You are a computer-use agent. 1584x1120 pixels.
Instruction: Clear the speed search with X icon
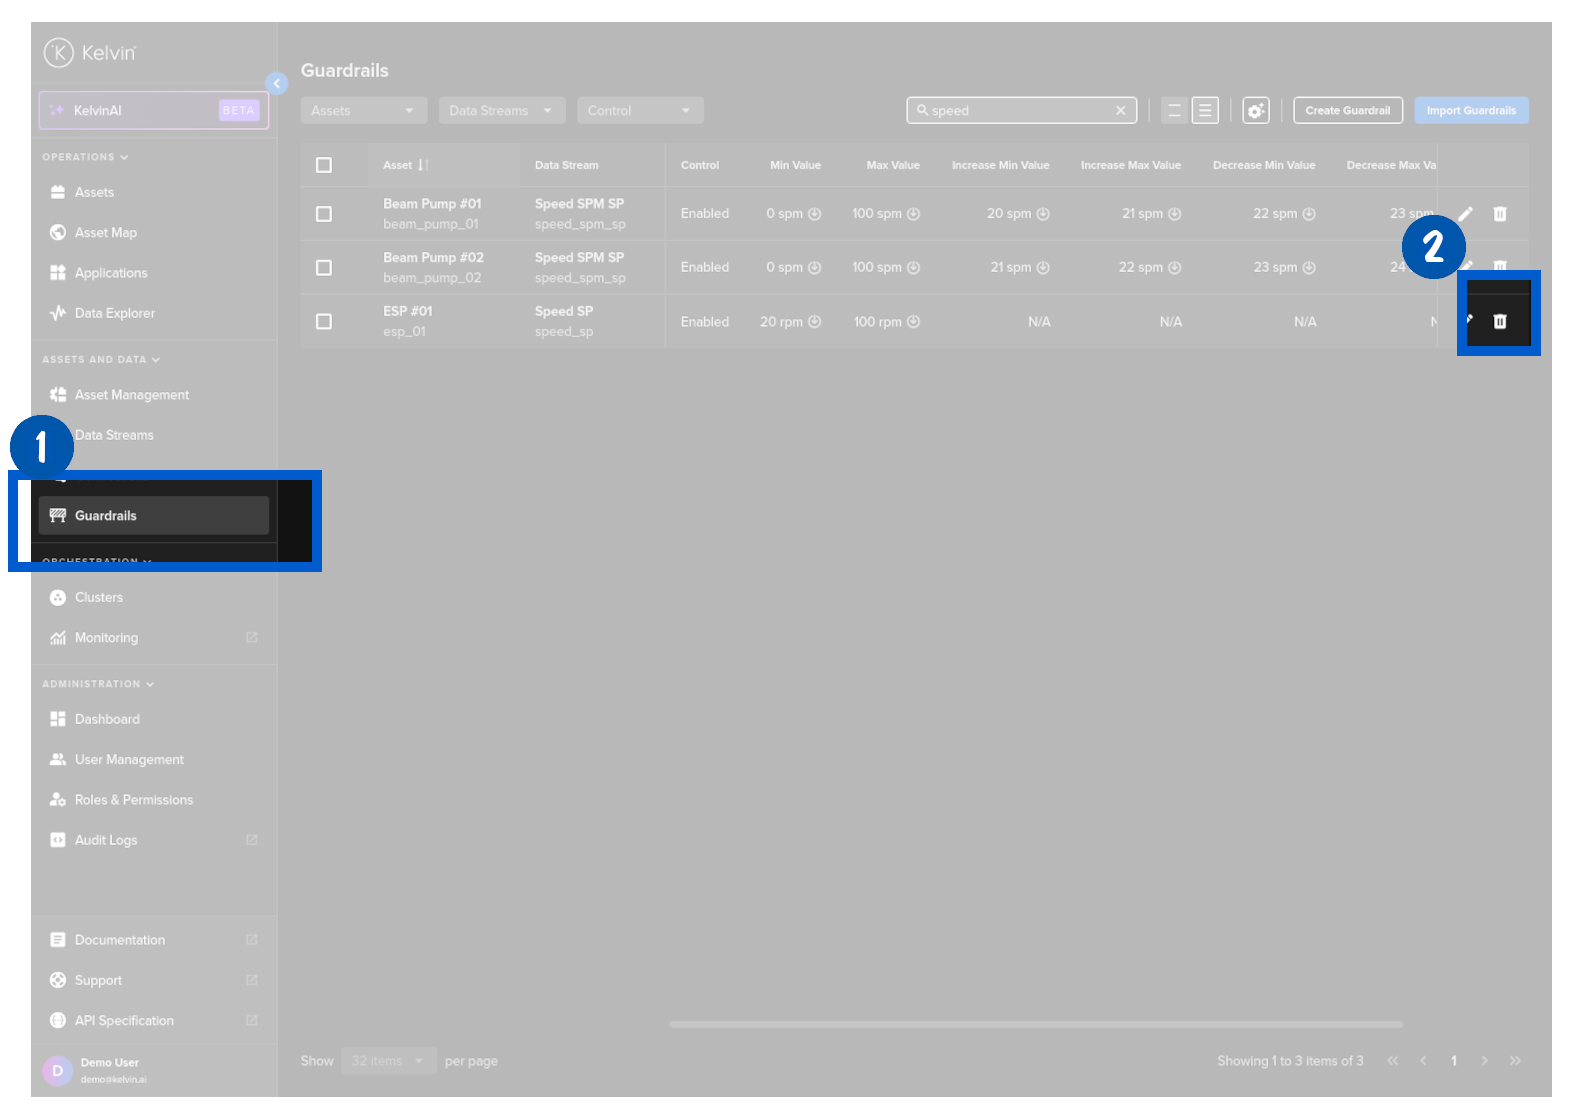point(1120,111)
